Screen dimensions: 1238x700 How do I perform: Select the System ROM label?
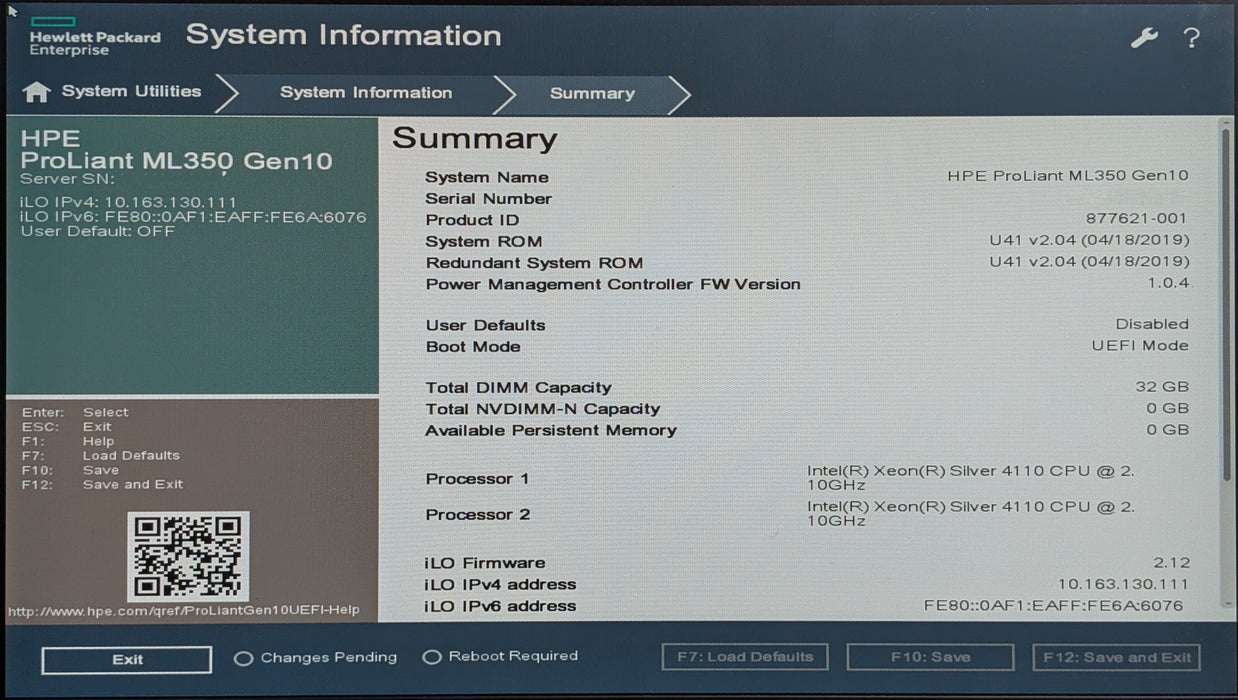point(484,241)
